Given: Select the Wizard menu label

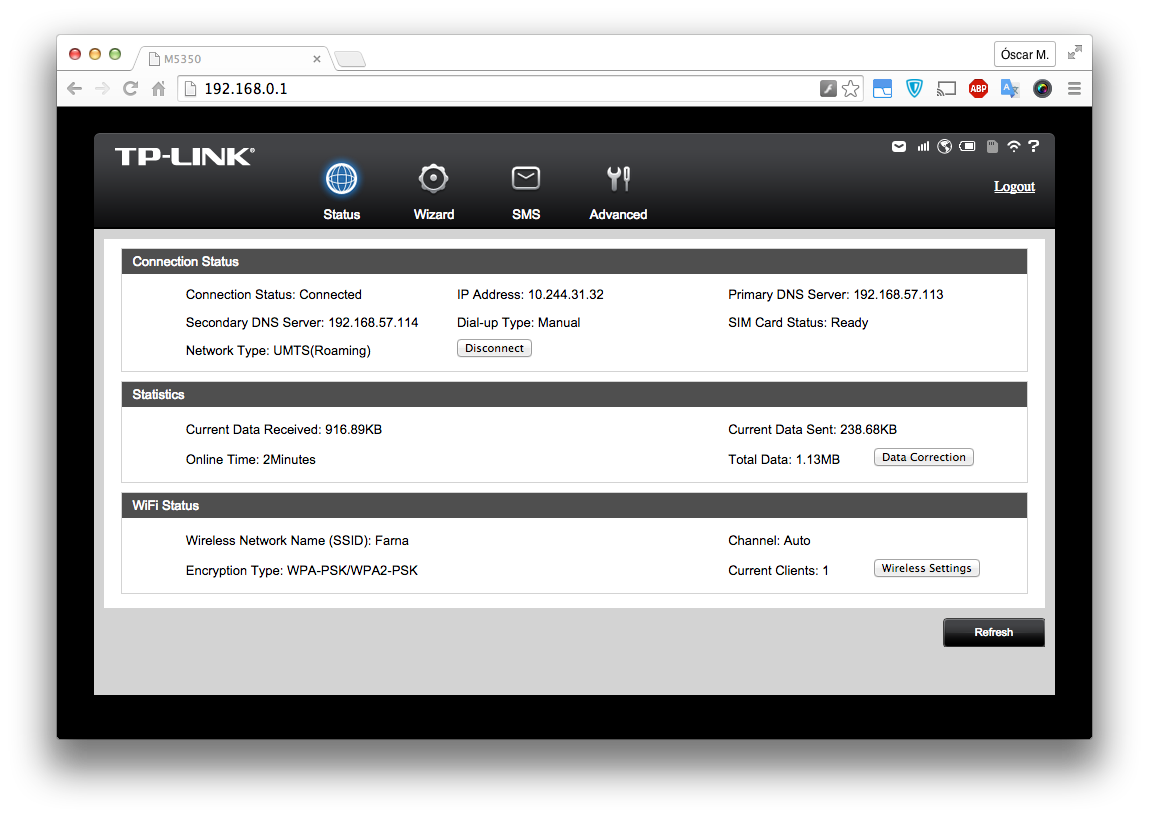Looking at the screenshot, I should [434, 214].
